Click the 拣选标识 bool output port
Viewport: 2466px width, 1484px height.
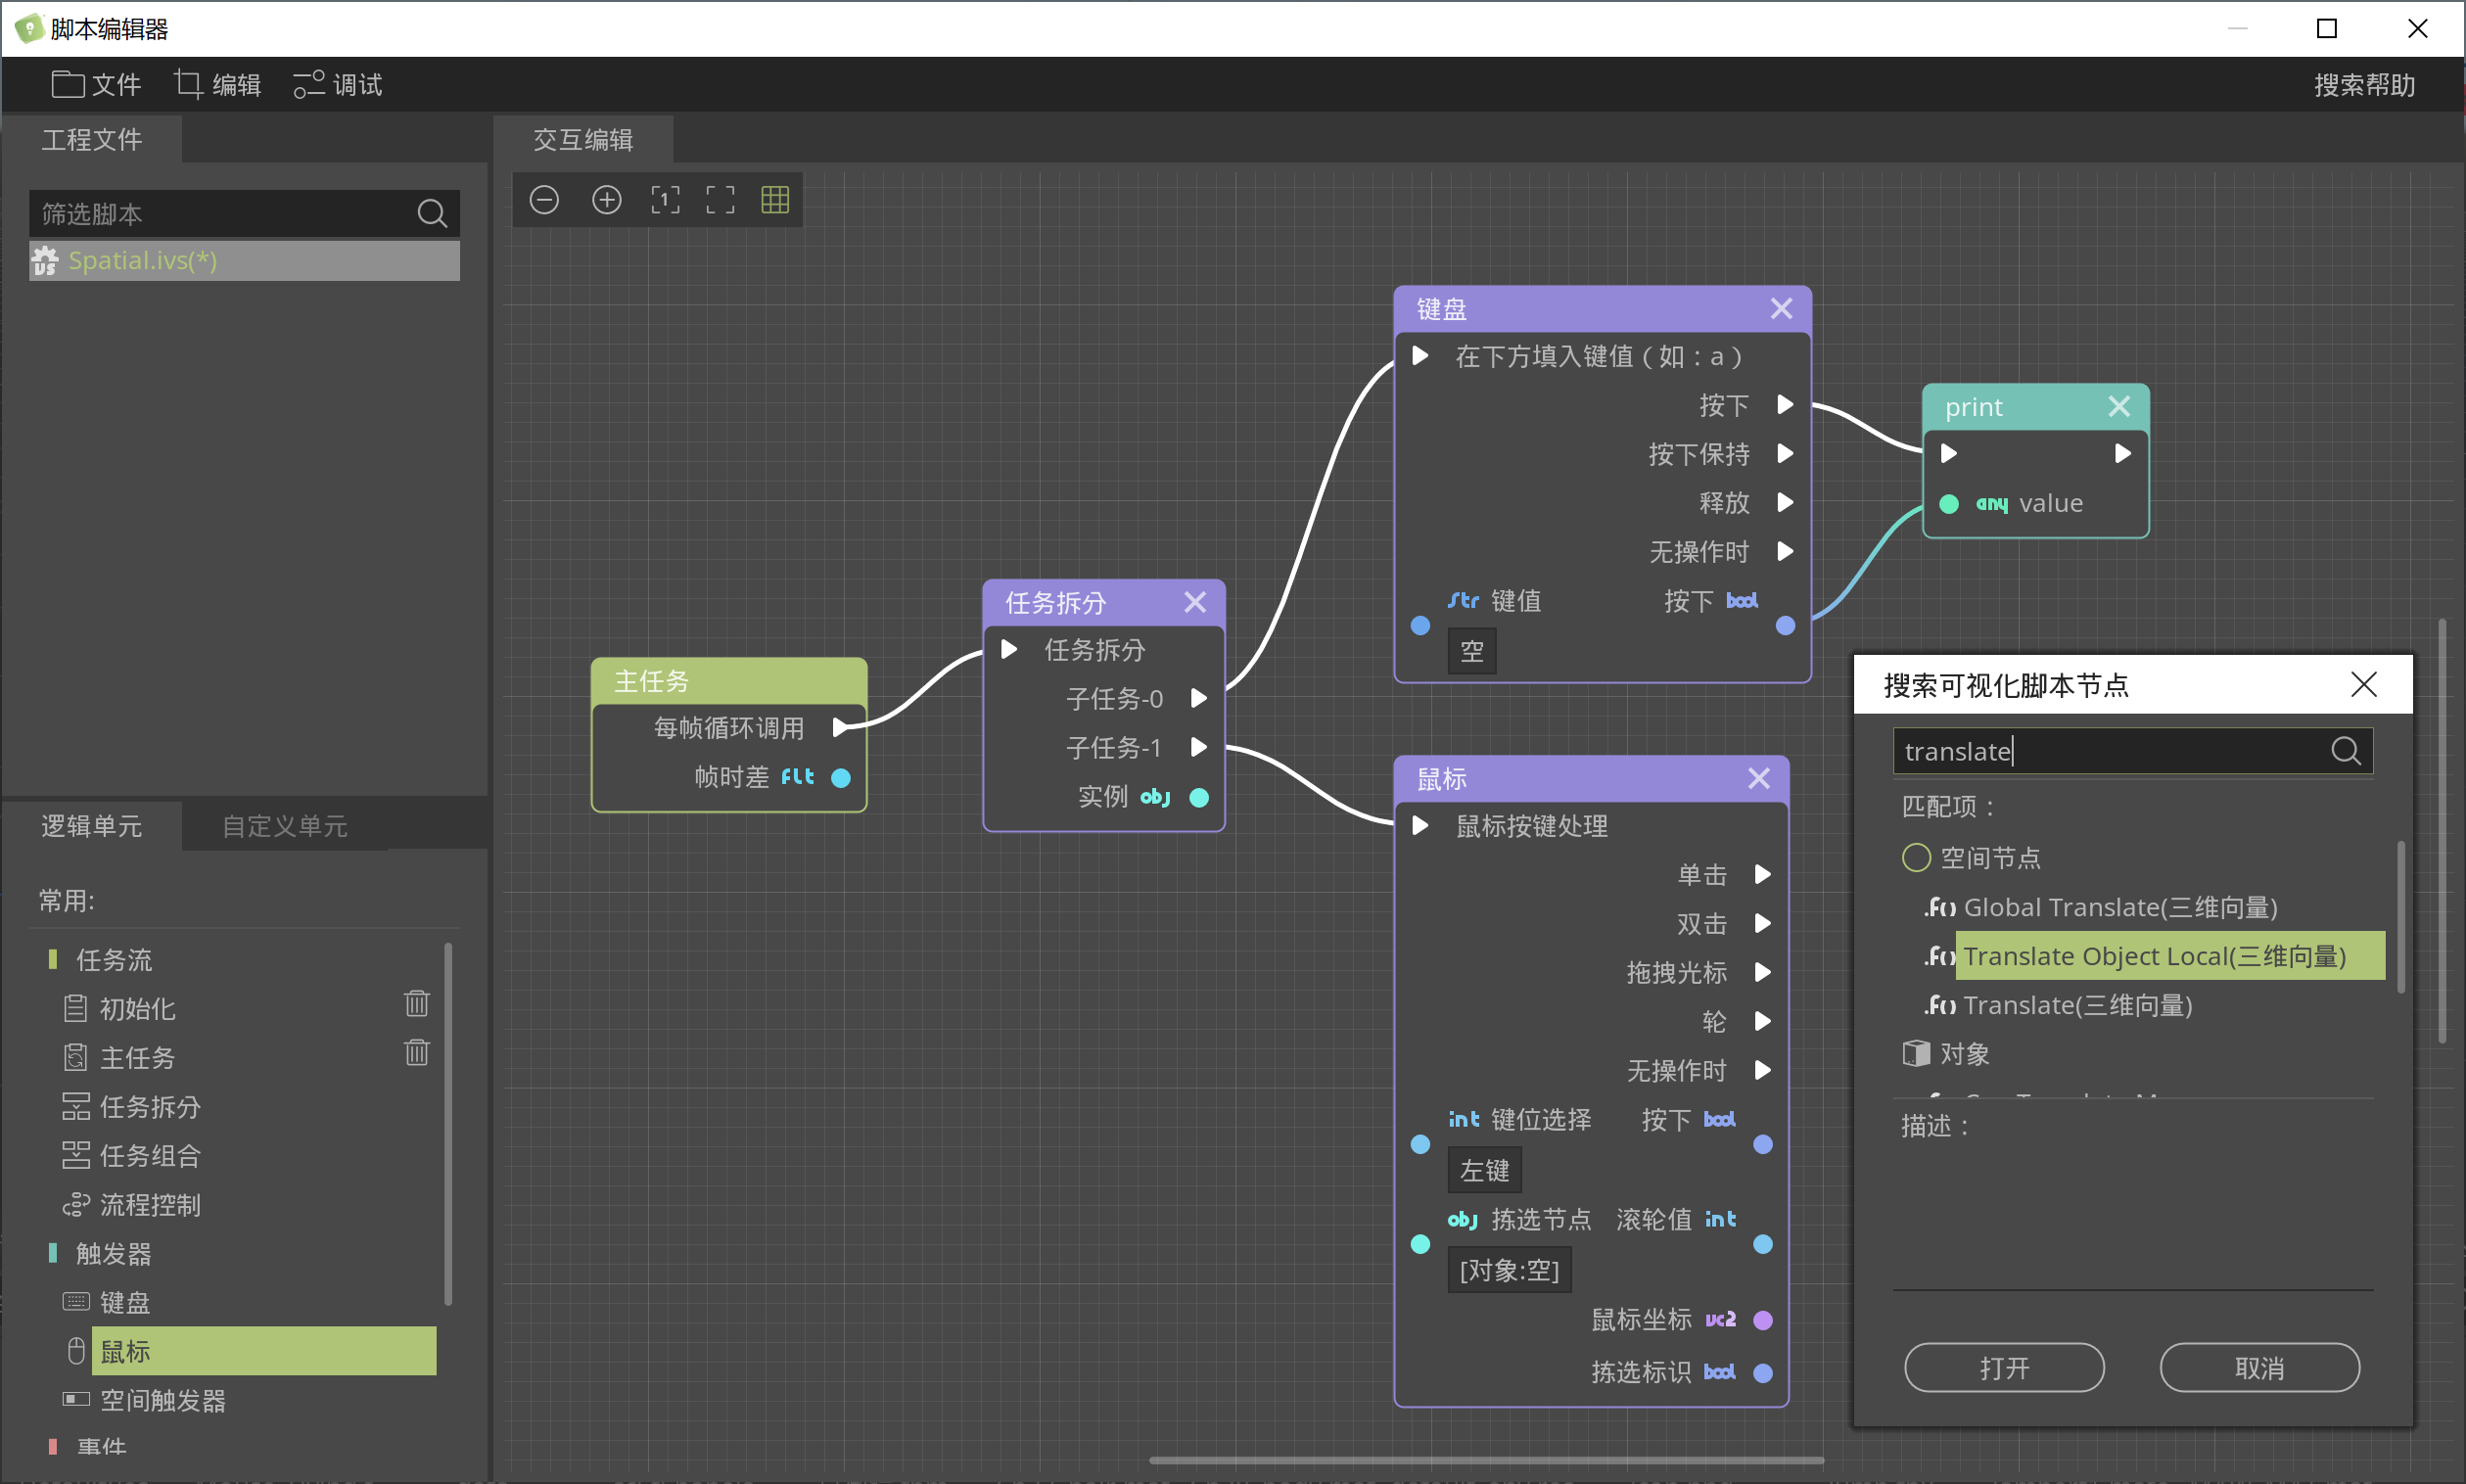(1763, 1373)
